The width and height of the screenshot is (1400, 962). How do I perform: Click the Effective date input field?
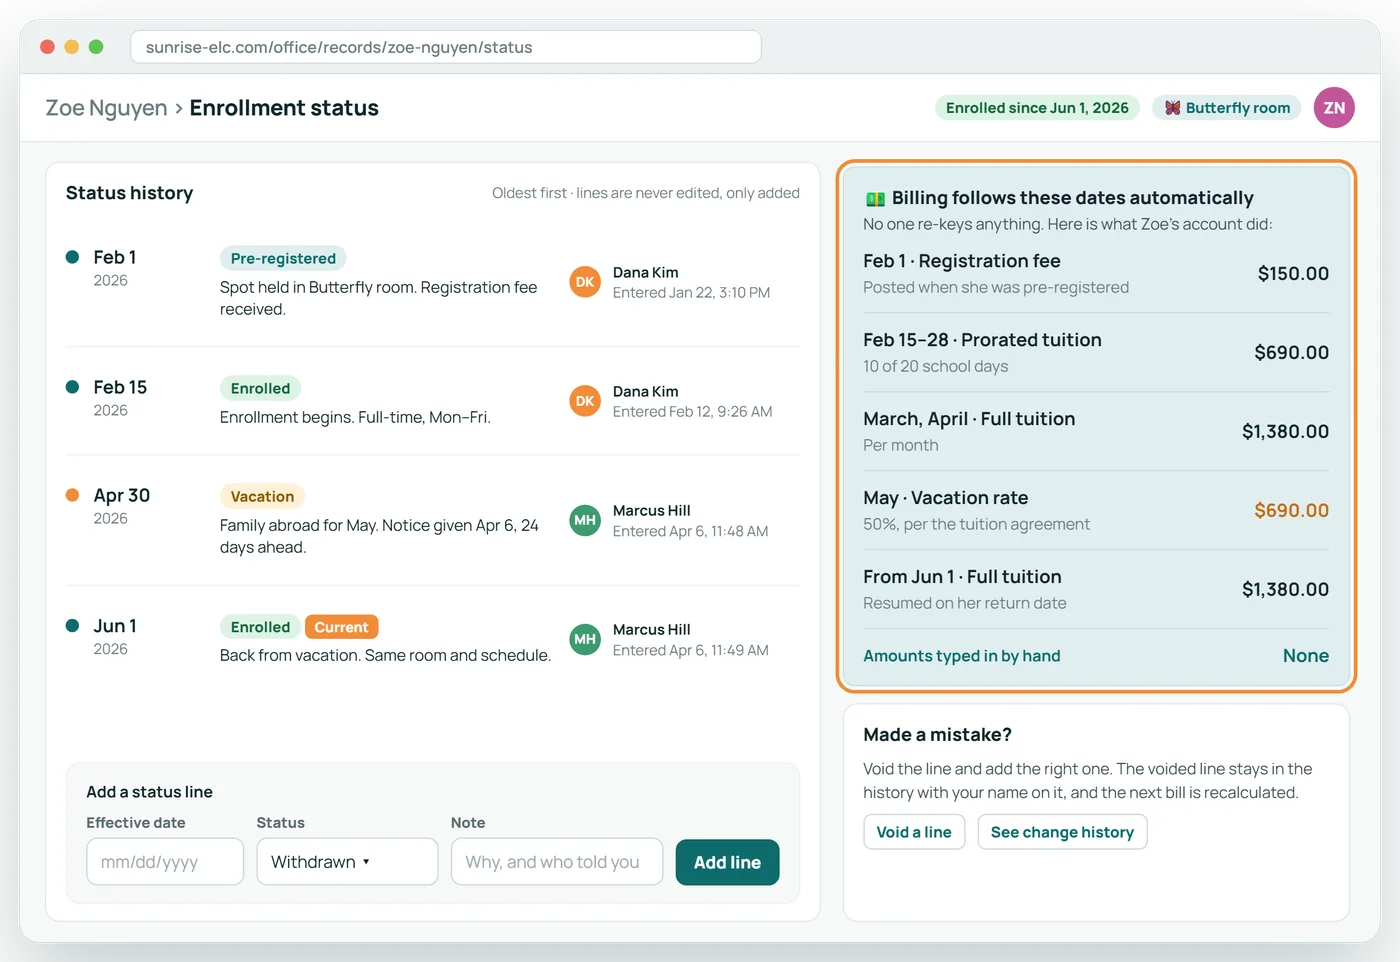165,862
